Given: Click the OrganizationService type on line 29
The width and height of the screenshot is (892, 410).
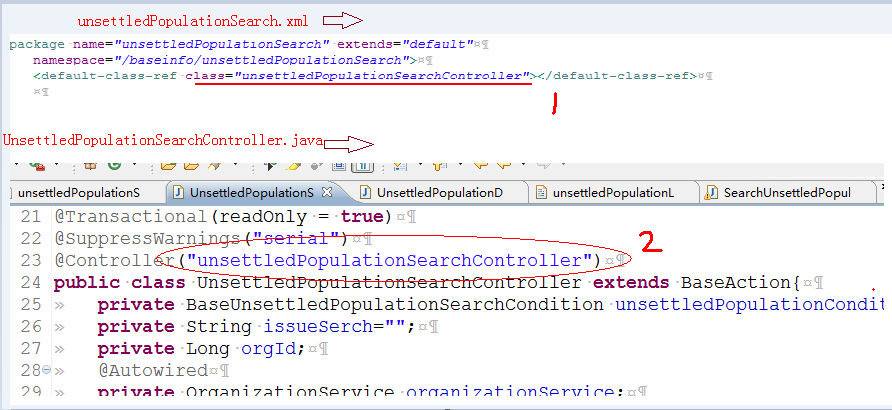Looking at the screenshot, I should pyautogui.click(x=290, y=392).
